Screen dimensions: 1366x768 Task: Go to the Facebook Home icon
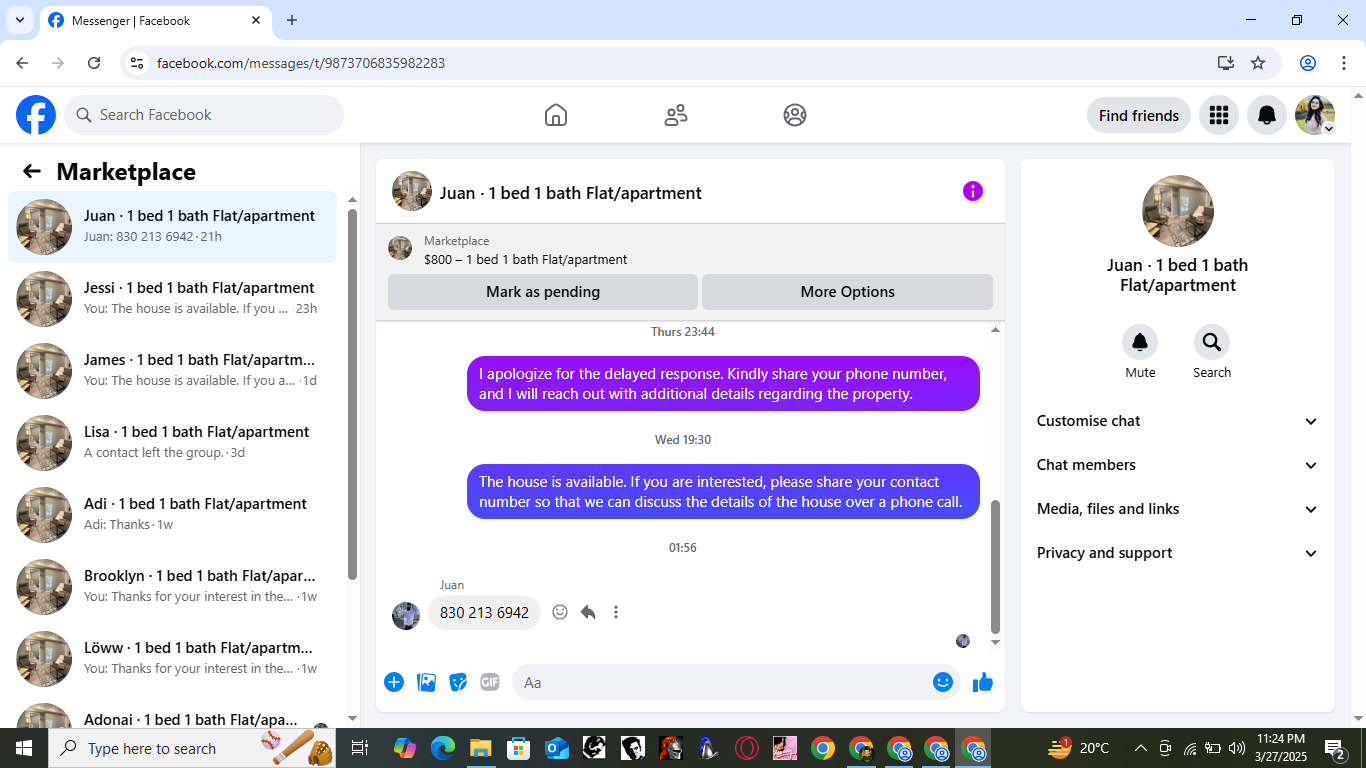pyautogui.click(x=556, y=115)
